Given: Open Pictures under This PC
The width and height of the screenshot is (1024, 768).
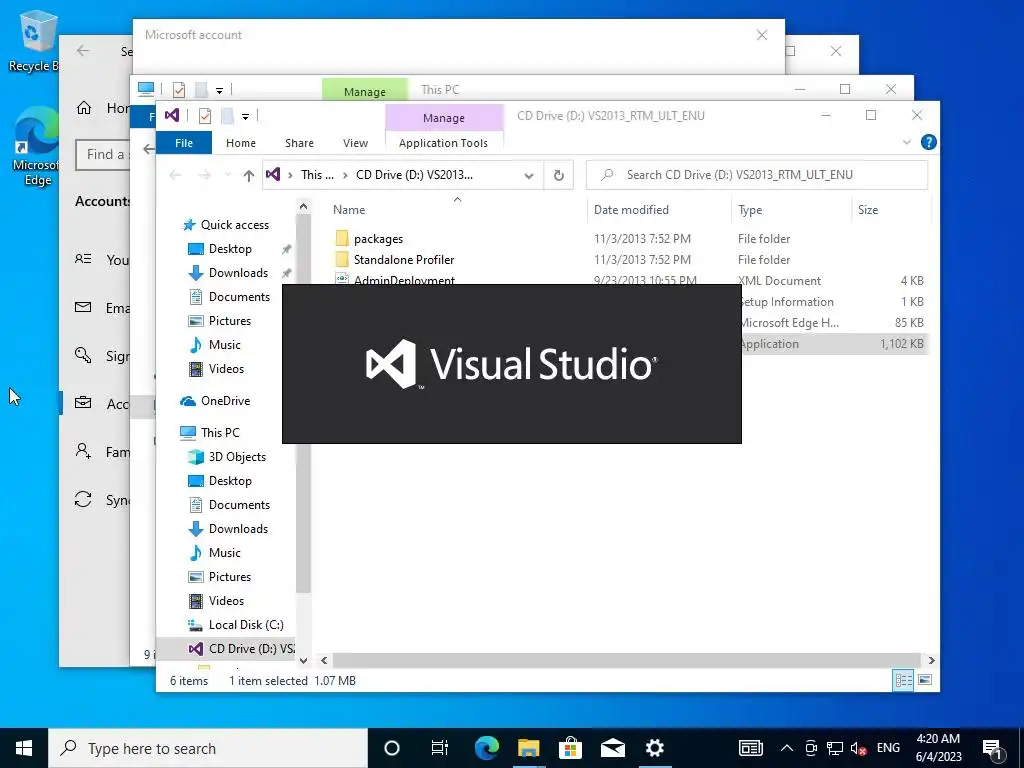Looking at the screenshot, I should (x=229, y=577).
